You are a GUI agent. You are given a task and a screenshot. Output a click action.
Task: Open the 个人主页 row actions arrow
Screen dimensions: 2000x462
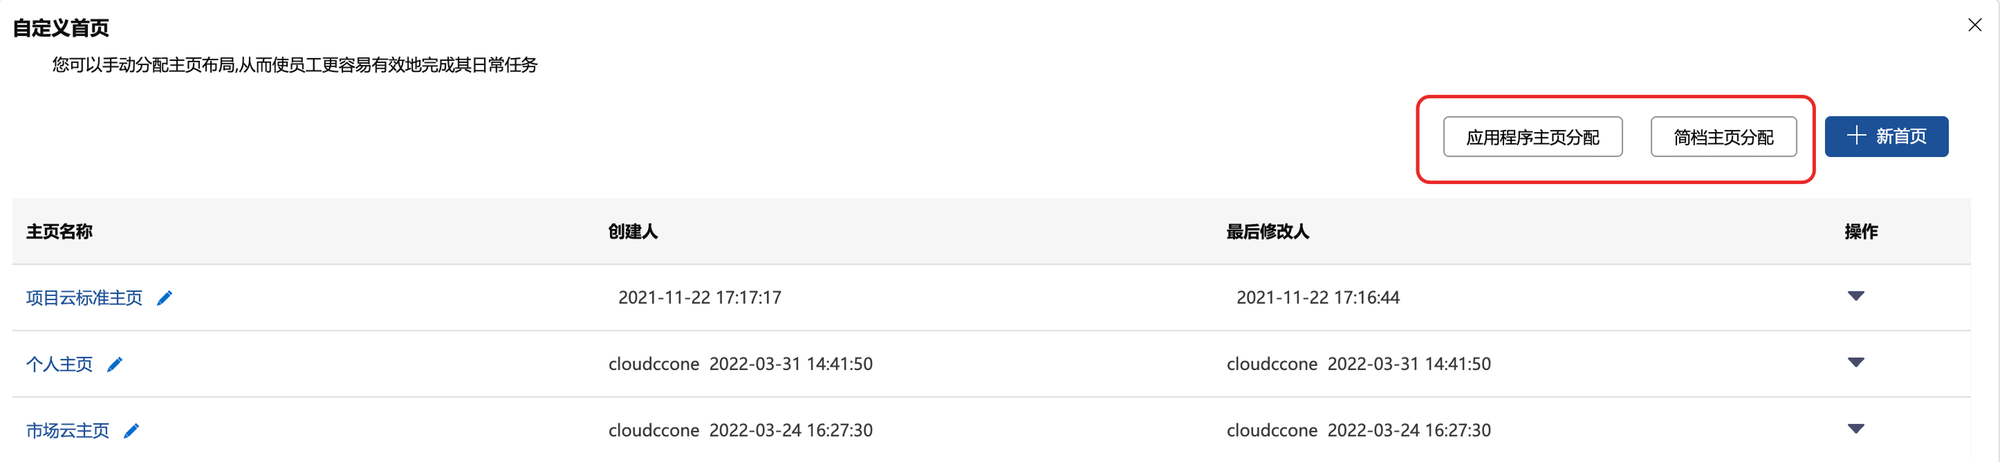tap(1855, 362)
